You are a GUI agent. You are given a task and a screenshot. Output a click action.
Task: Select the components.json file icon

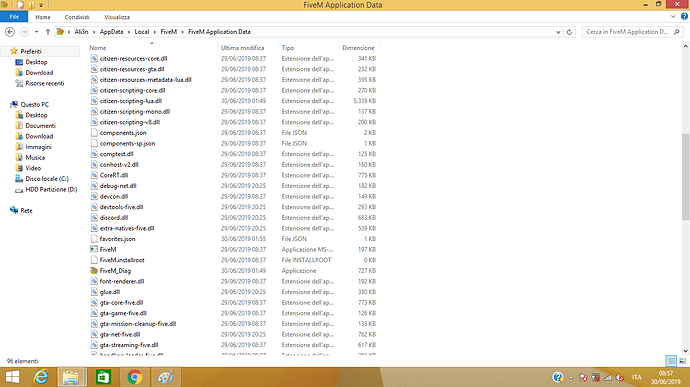[x=94, y=133]
